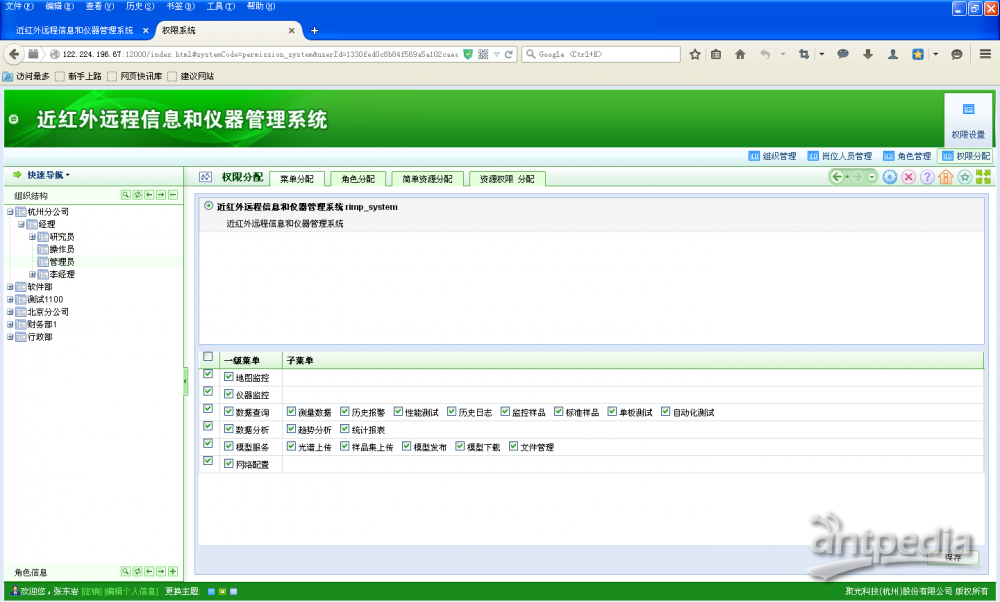
Task: Click the green fullscreen arrows icon
Action: point(983,177)
